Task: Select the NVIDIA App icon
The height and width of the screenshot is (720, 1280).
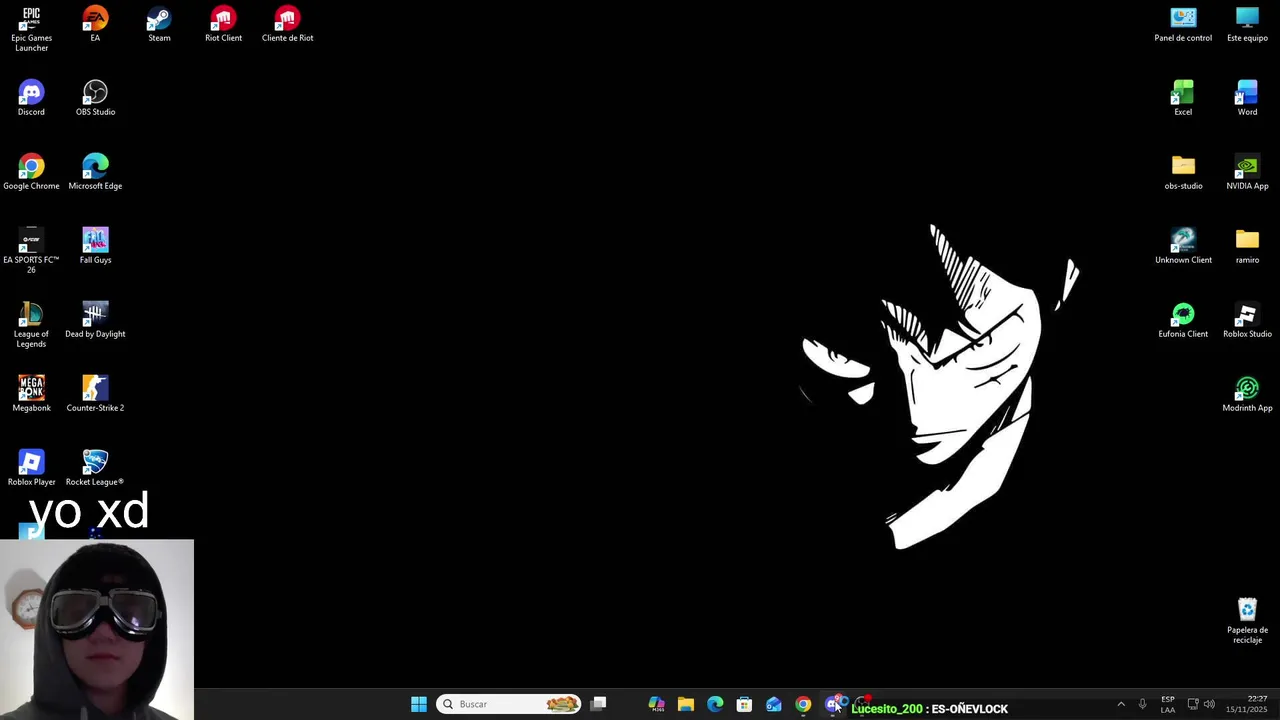Action: pos(1247,173)
